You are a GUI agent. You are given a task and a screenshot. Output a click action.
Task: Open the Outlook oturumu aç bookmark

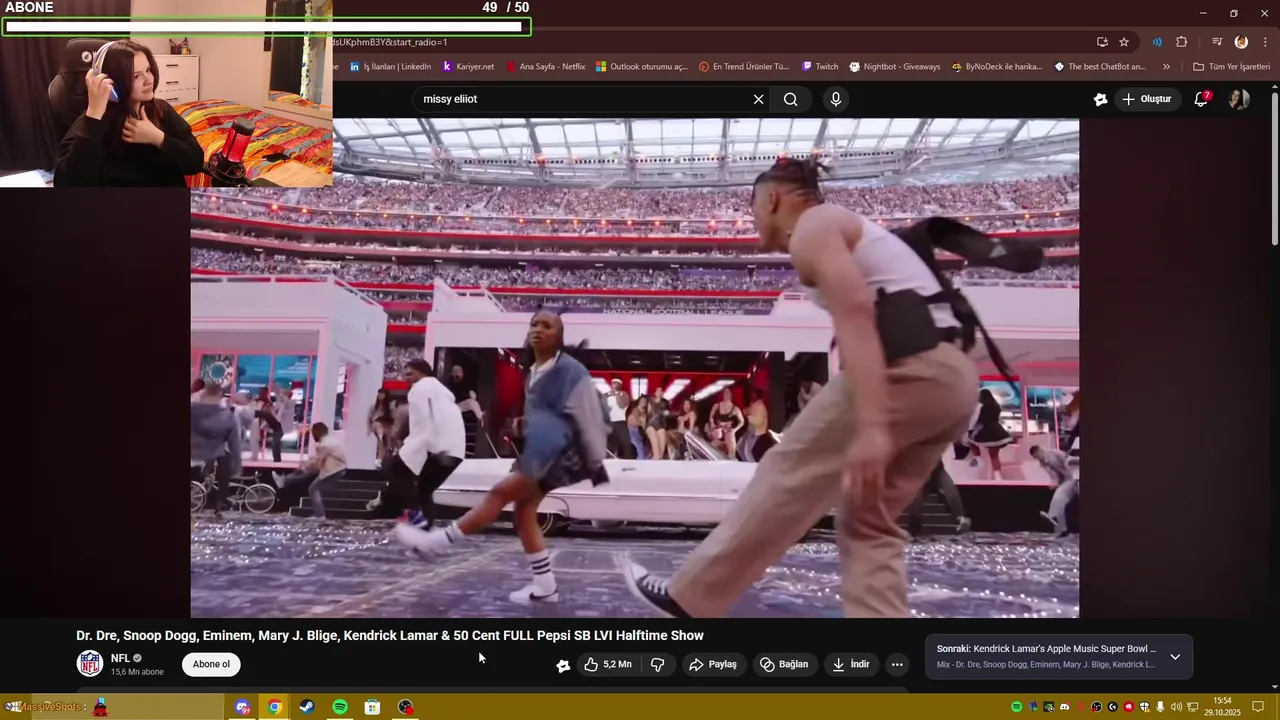pos(642,67)
